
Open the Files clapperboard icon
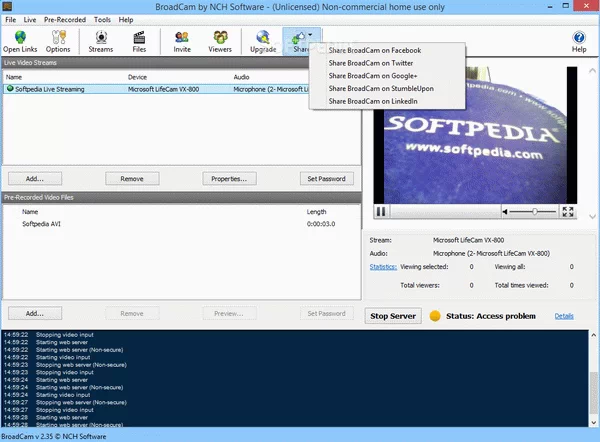139,38
